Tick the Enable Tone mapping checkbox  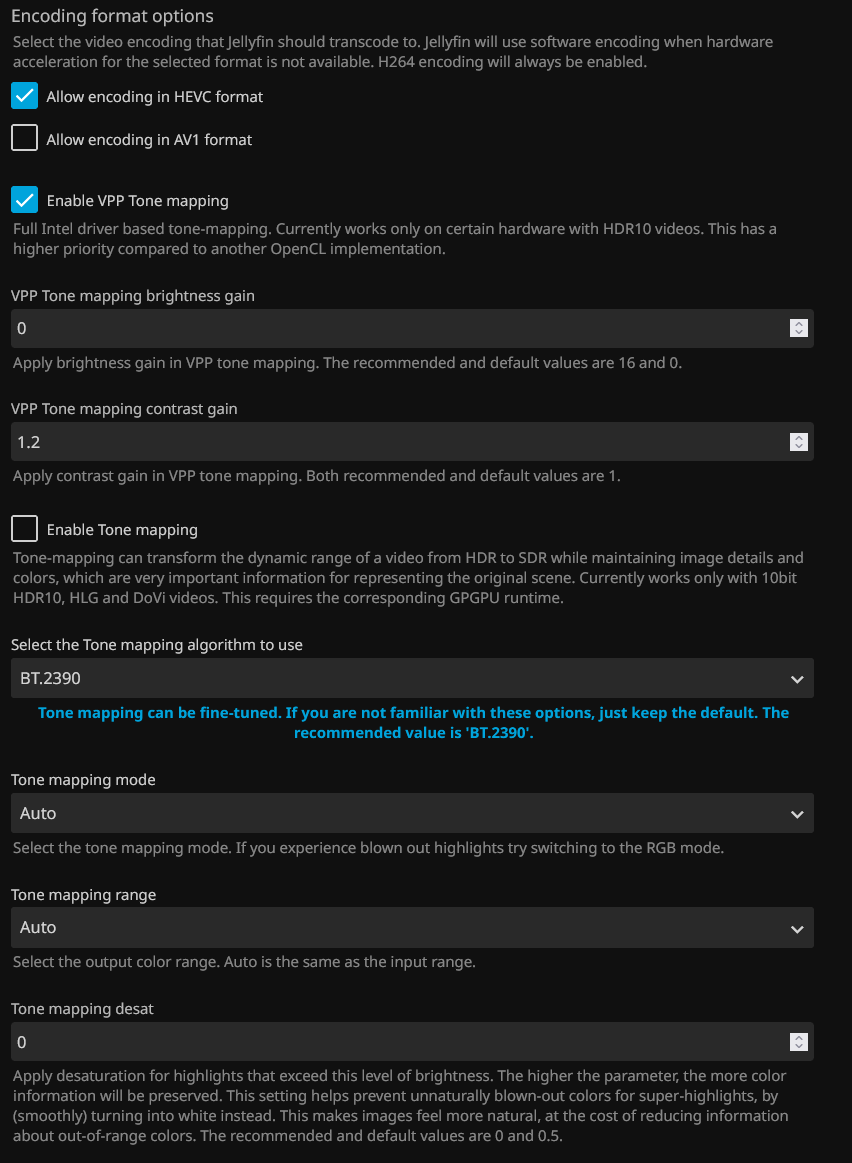coord(24,529)
